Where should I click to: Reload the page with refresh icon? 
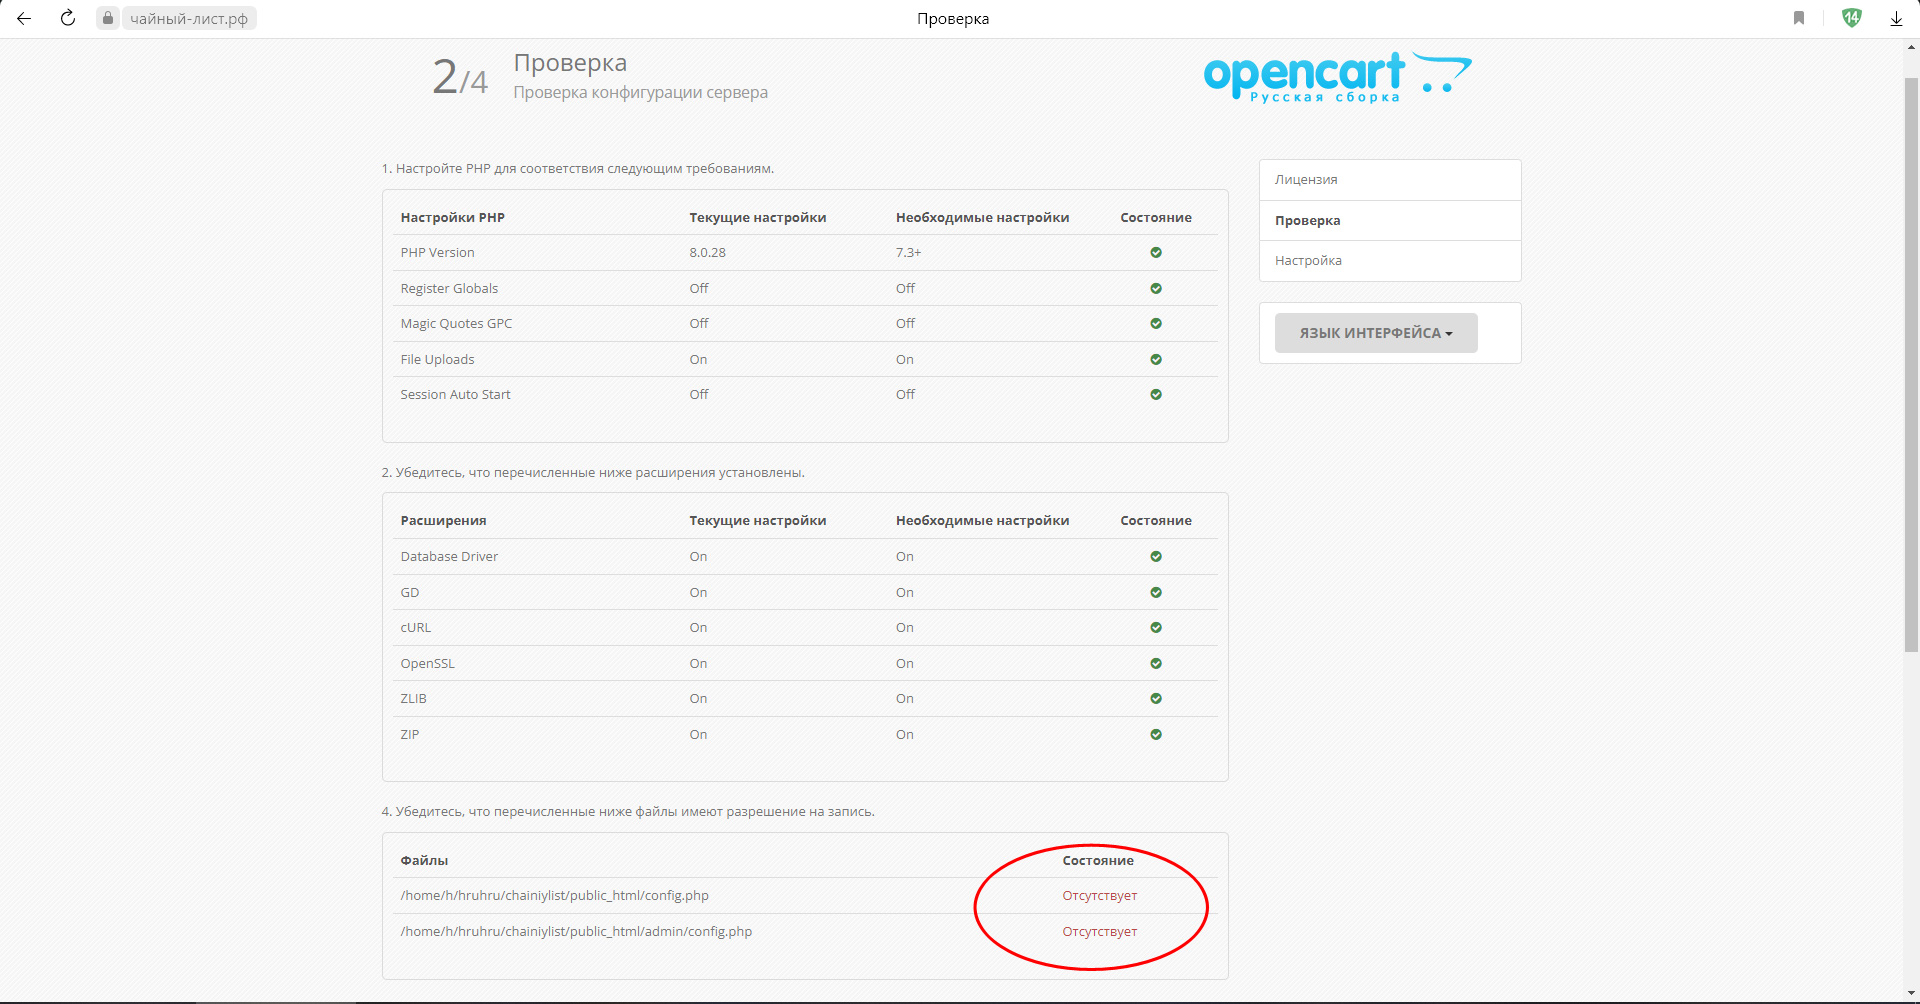pyautogui.click(x=68, y=18)
